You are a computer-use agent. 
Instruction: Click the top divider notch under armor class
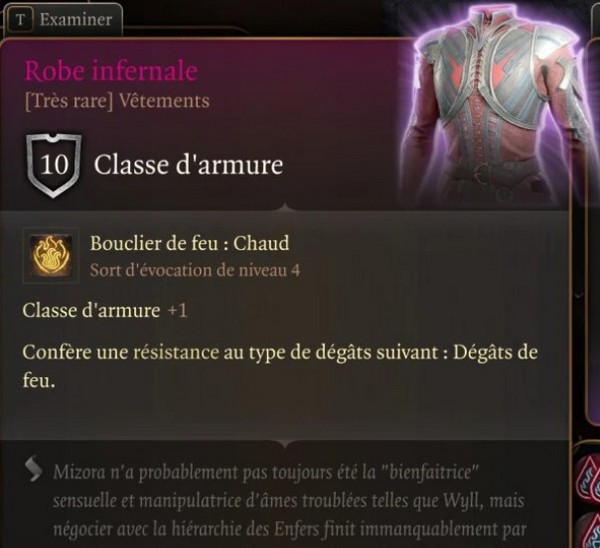tap(285, 208)
